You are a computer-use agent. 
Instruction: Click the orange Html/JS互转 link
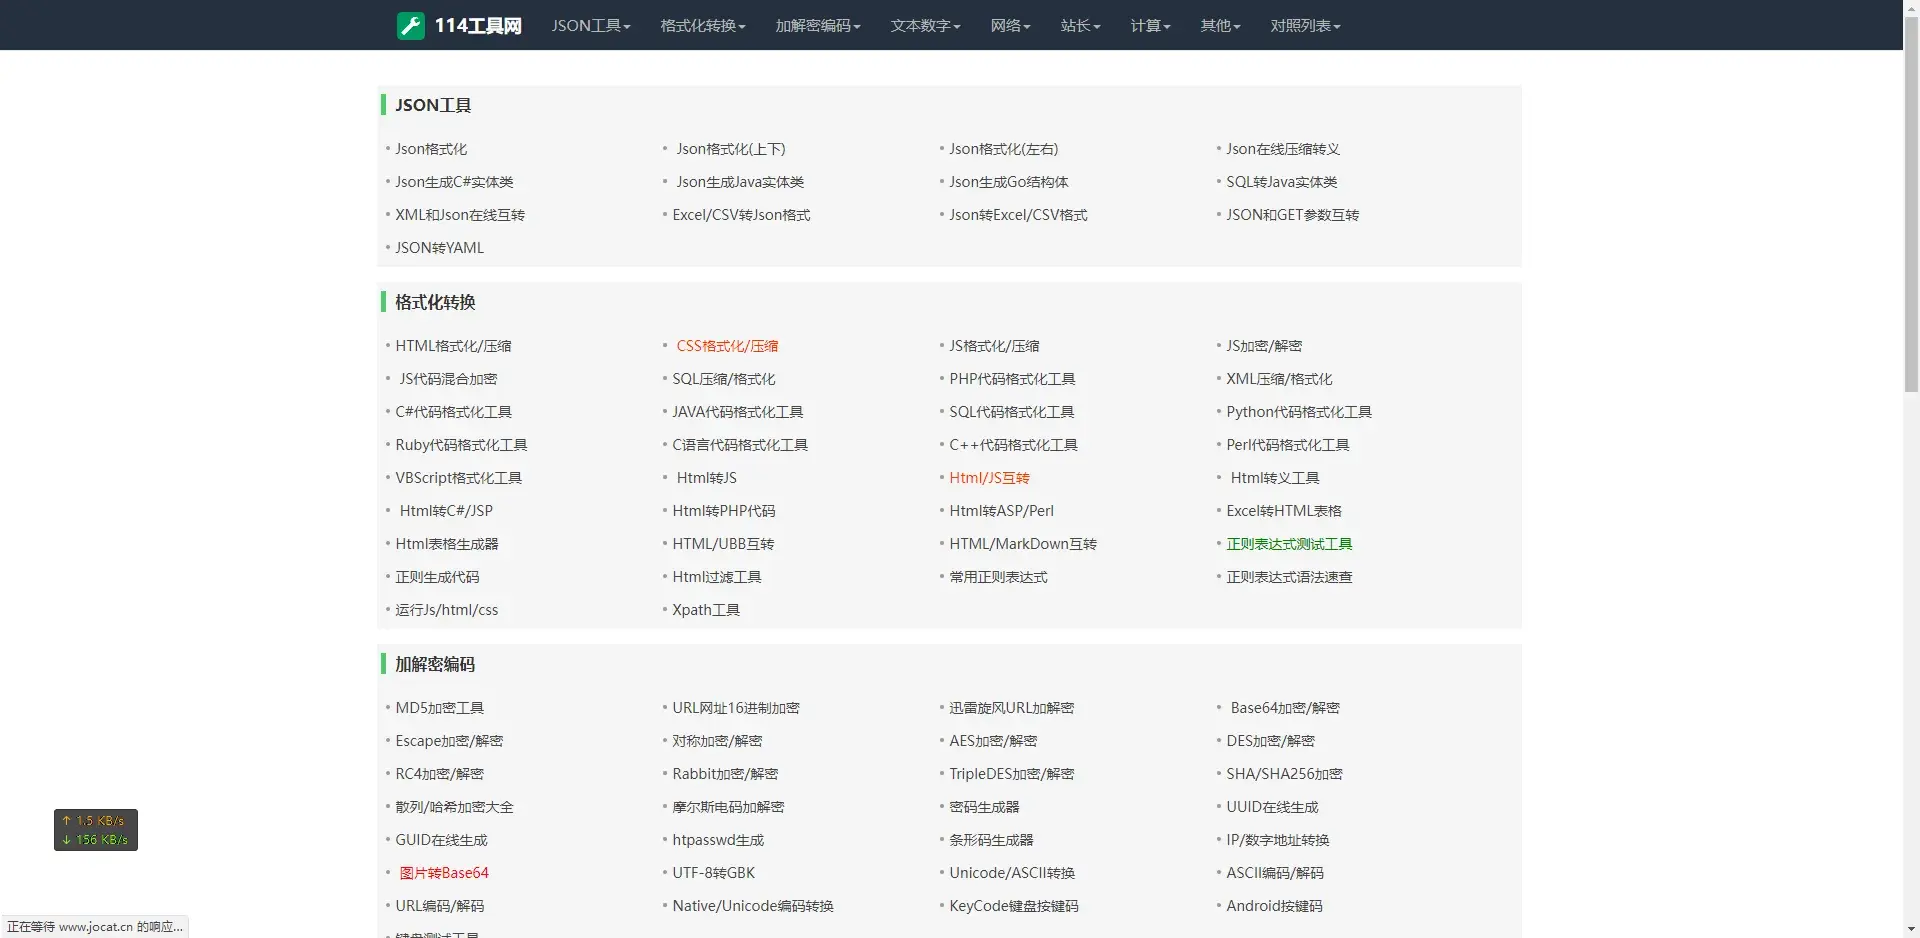pyautogui.click(x=989, y=478)
